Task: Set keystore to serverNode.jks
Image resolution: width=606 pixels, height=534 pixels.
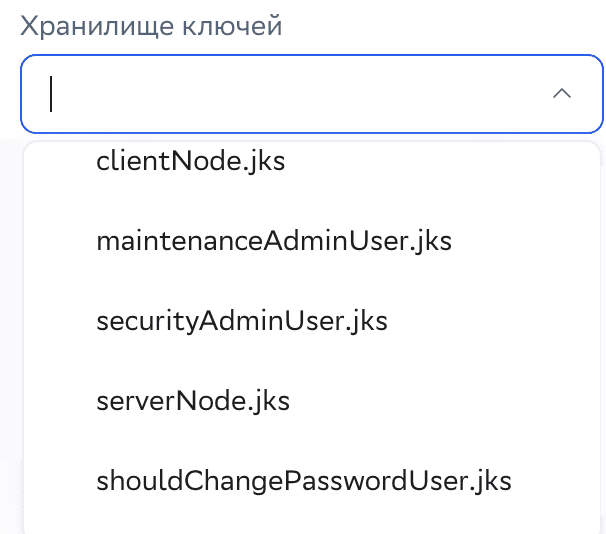Action: (193, 401)
